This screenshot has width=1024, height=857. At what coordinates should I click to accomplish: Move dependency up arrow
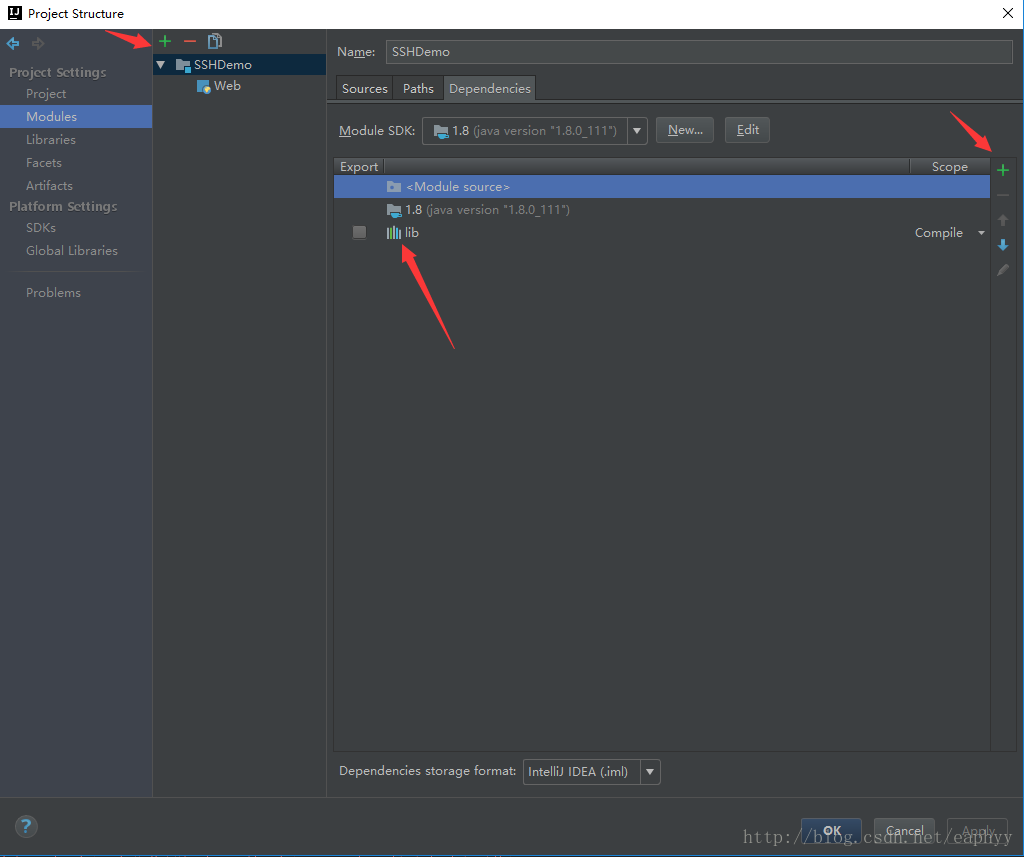pyautogui.click(x=1003, y=220)
